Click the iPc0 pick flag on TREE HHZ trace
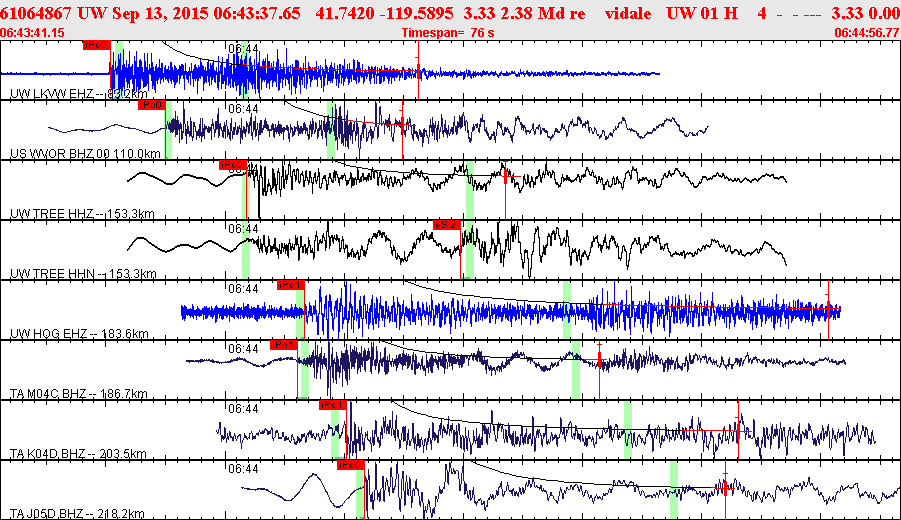This screenshot has width=901, height=520. pos(233,165)
